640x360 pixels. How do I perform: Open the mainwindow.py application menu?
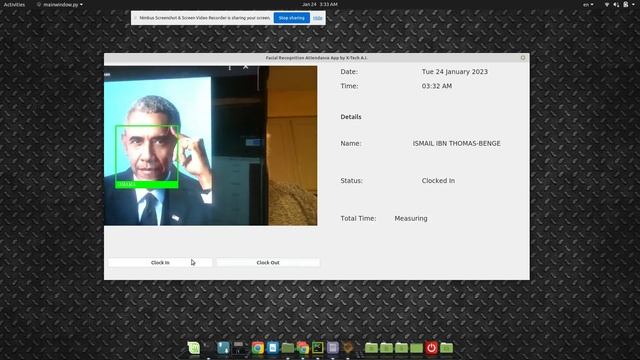tap(60, 4)
